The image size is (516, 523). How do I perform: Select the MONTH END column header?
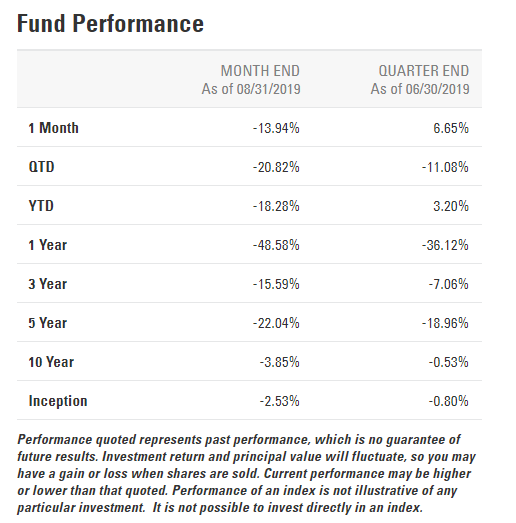click(x=260, y=71)
